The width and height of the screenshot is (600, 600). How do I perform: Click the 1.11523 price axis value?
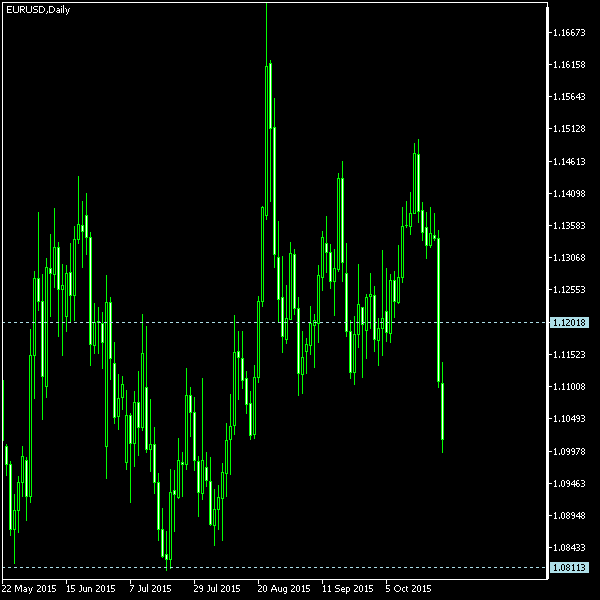click(569, 355)
